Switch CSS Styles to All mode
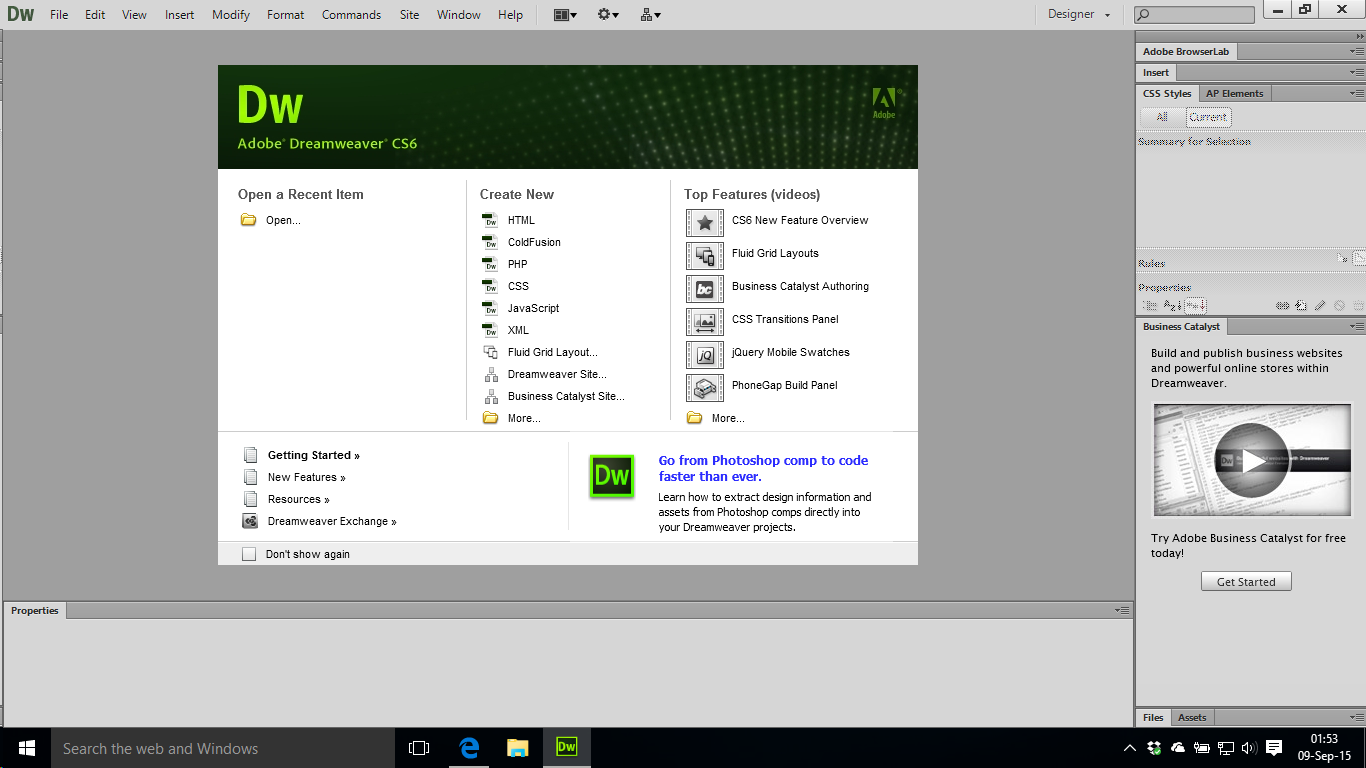Viewport: 1366px width, 768px height. pos(1161,116)
